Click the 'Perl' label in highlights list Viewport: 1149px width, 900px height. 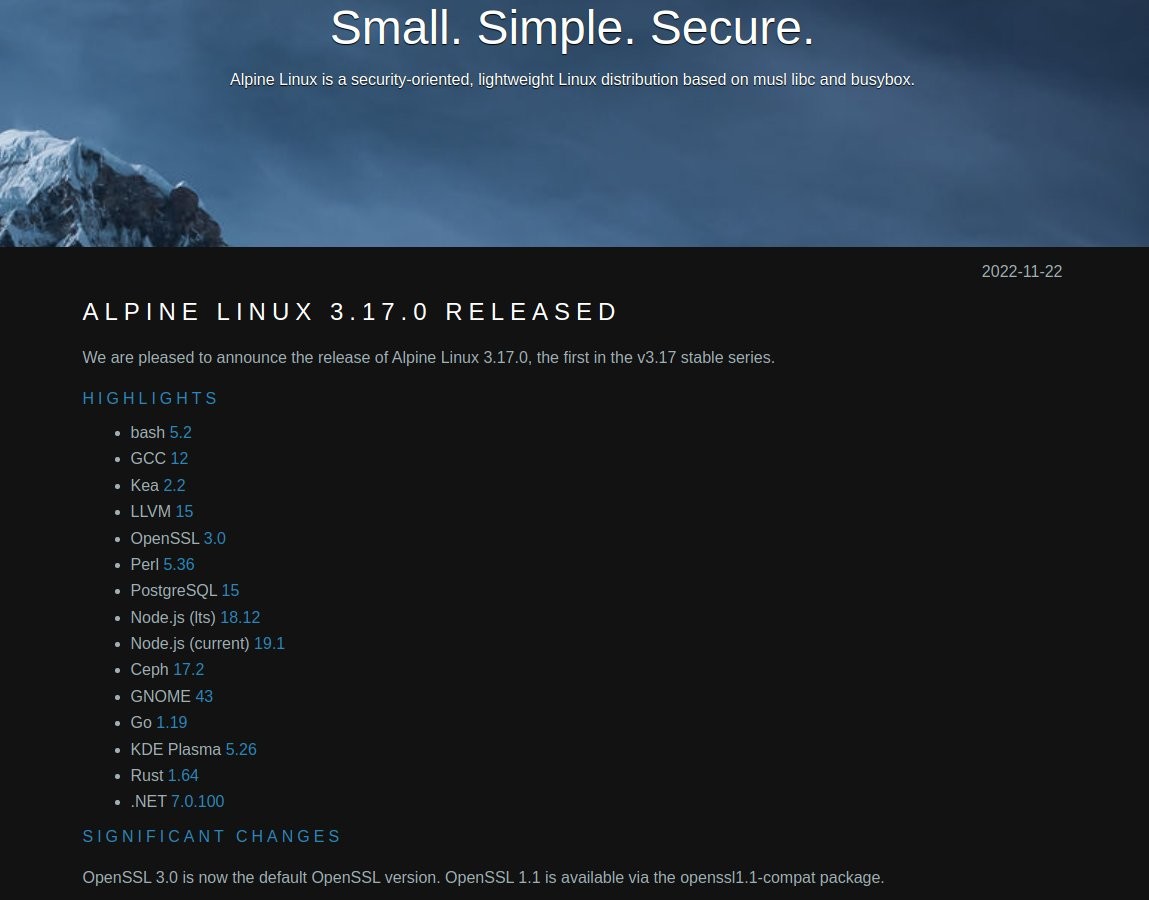(144, 564)
